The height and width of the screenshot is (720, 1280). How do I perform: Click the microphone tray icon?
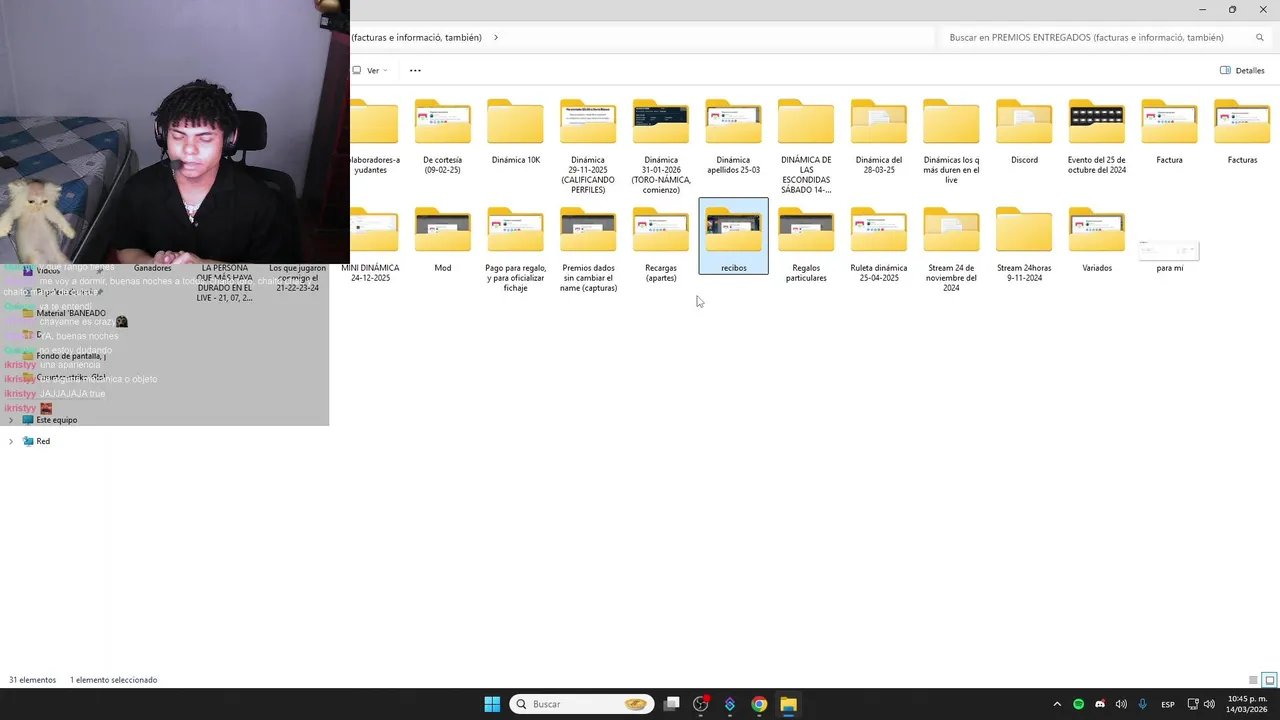pyautogui.click(x=1142, y=704)
